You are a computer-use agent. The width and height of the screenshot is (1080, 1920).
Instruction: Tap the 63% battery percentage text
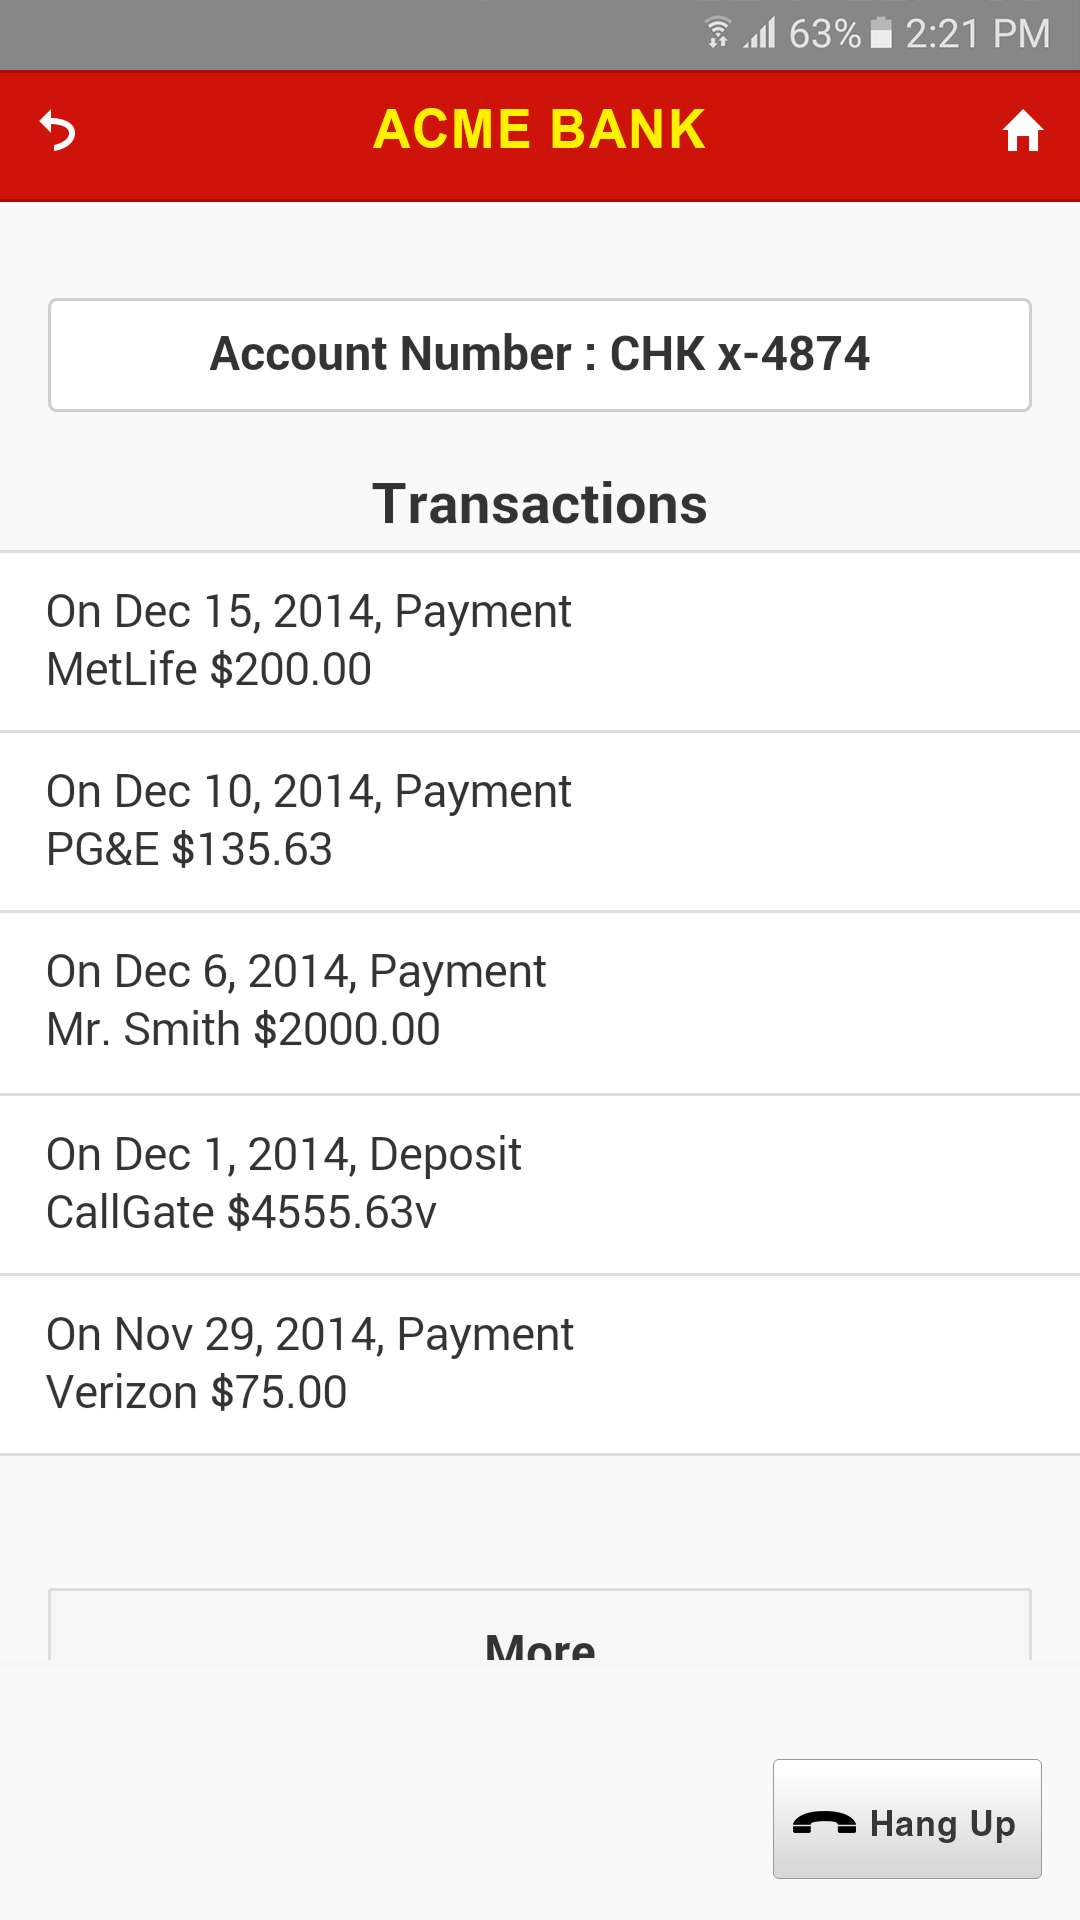click(824, 34)
